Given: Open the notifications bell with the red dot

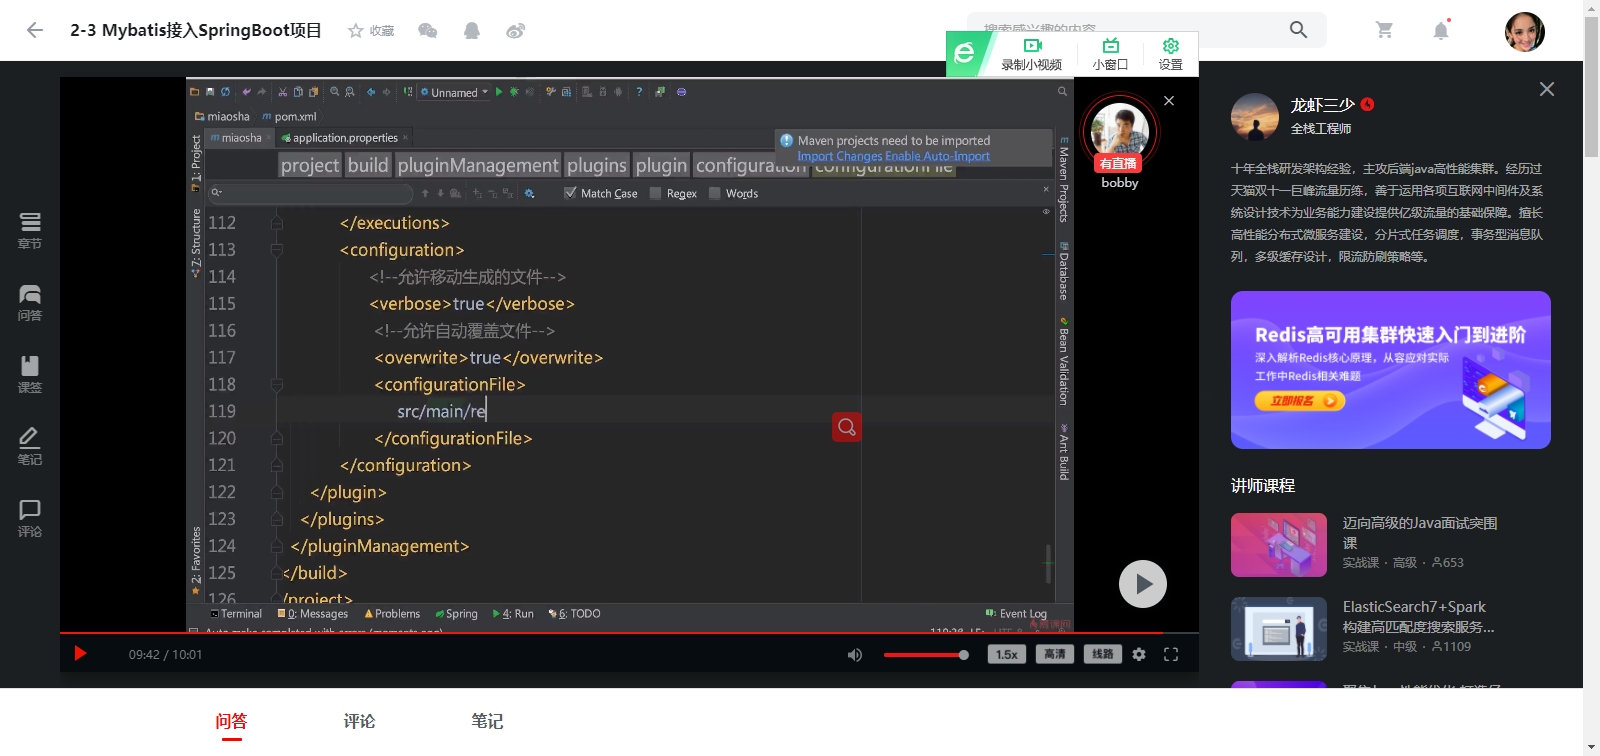Looking at the screenshot, I should pyautogui.click(x=1441, y=30).
